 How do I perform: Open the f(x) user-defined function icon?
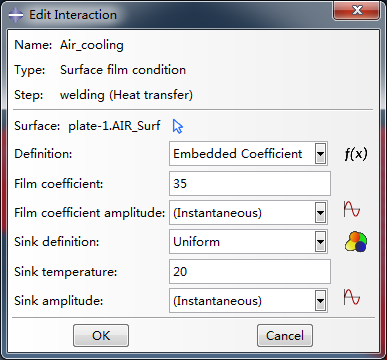coord(356,154)
